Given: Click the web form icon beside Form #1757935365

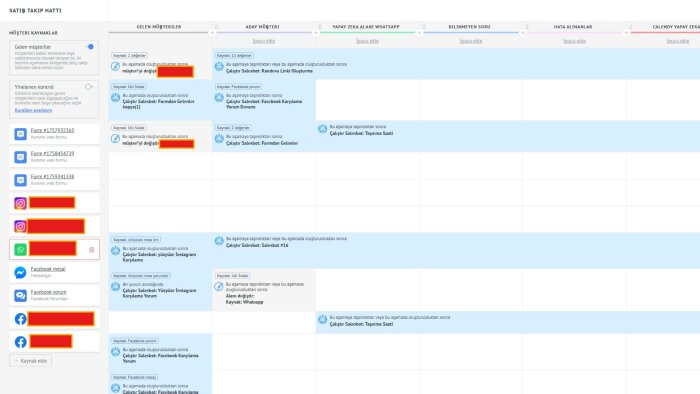Looking at the screenshot, I should point(21,134).
